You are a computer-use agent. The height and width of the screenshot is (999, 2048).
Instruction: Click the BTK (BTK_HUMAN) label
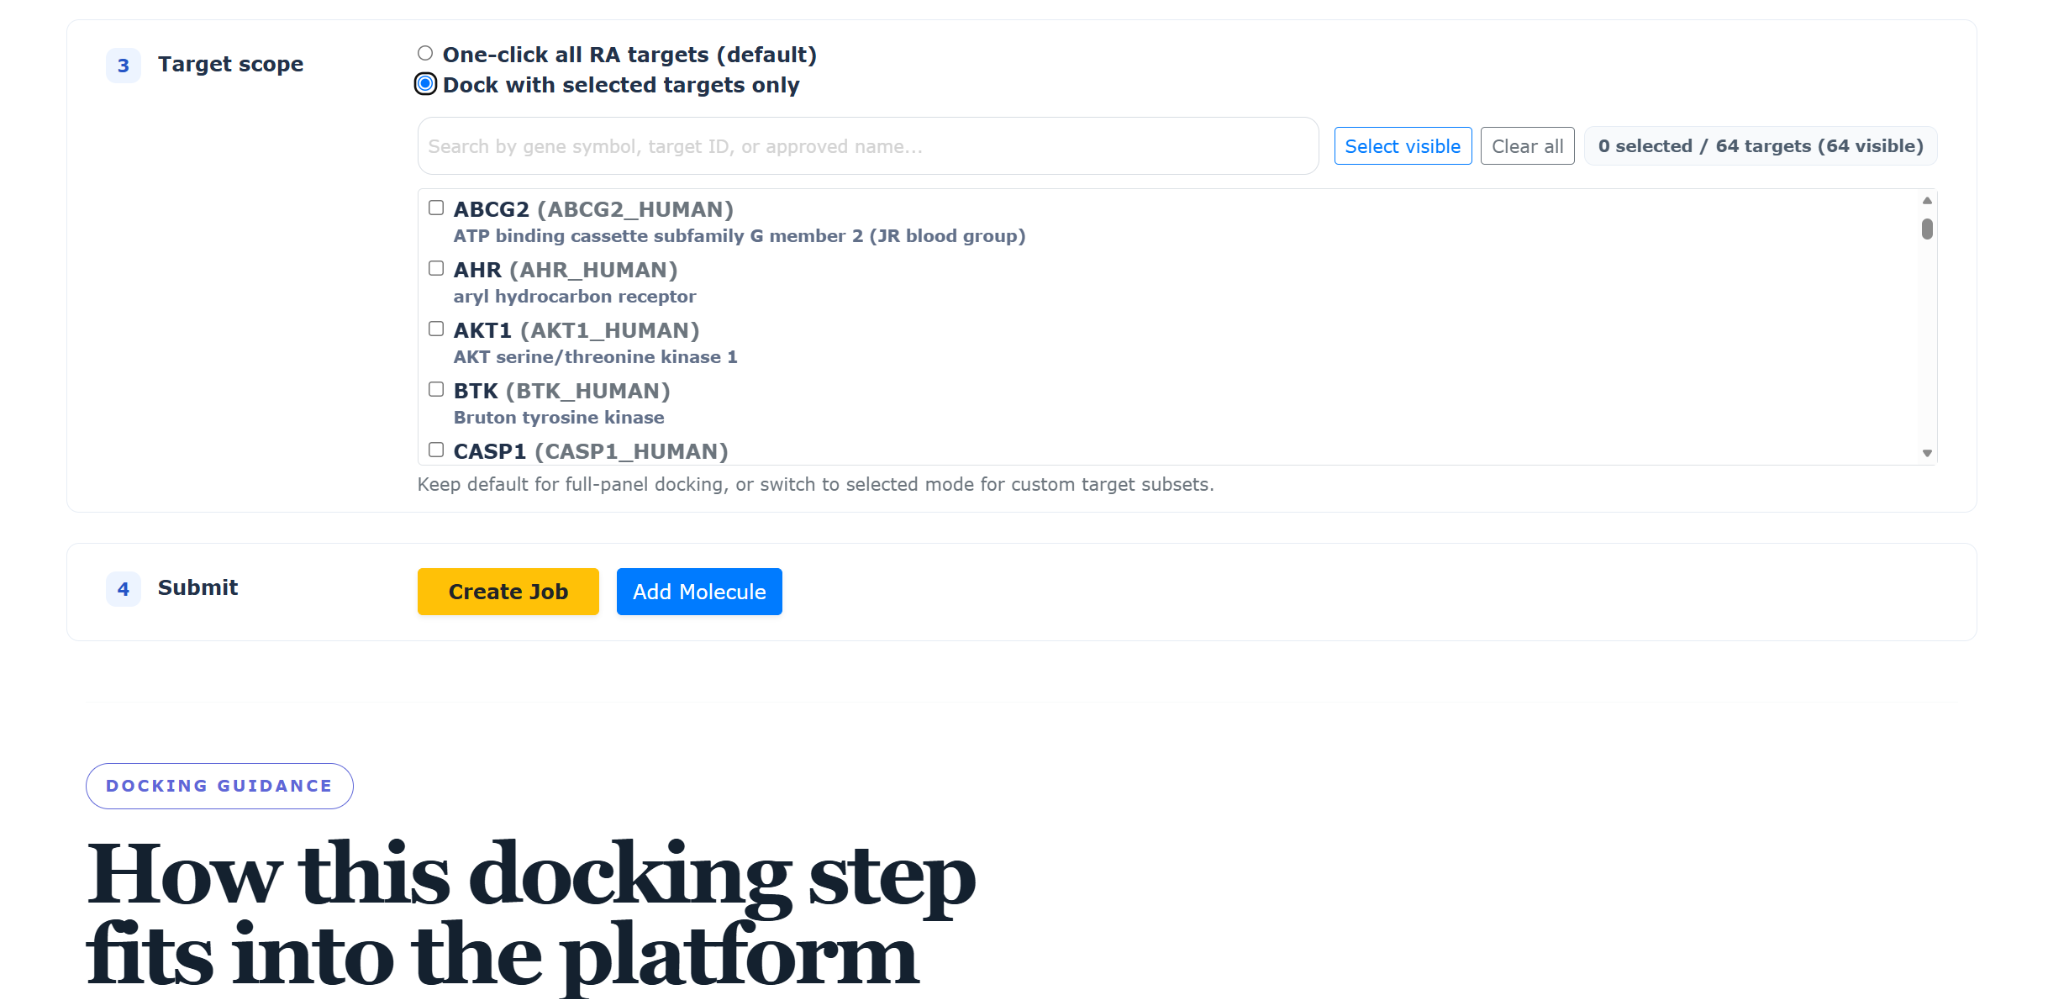coord(562,391)
